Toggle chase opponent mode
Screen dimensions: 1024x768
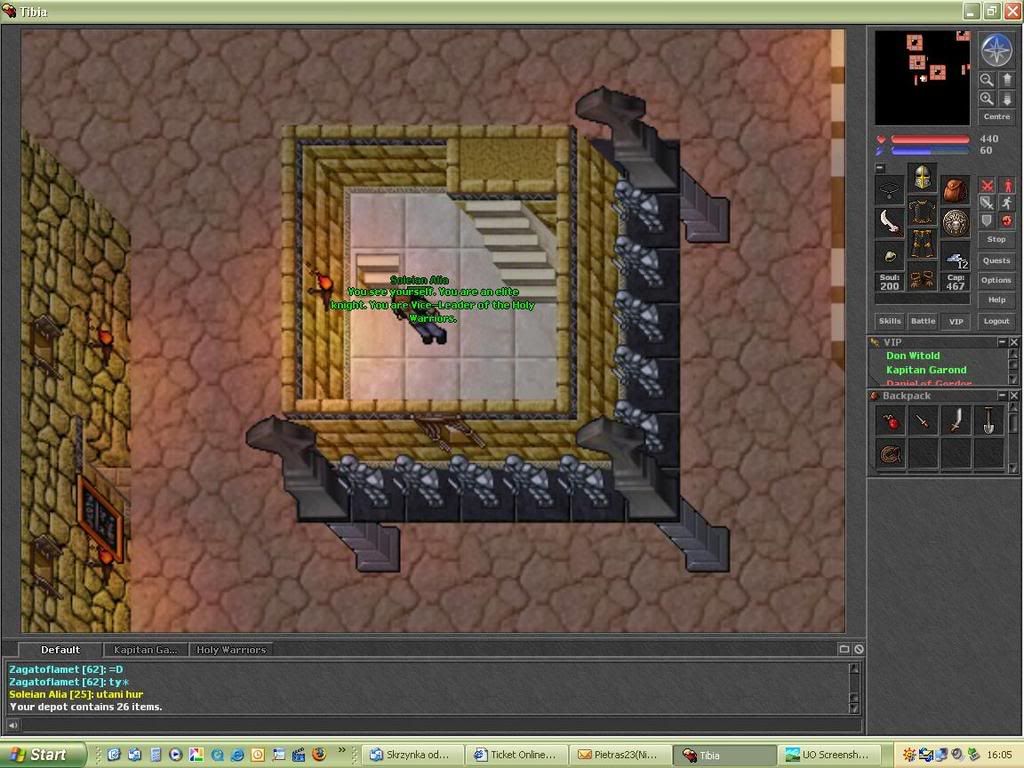[x=1007, y=203]
